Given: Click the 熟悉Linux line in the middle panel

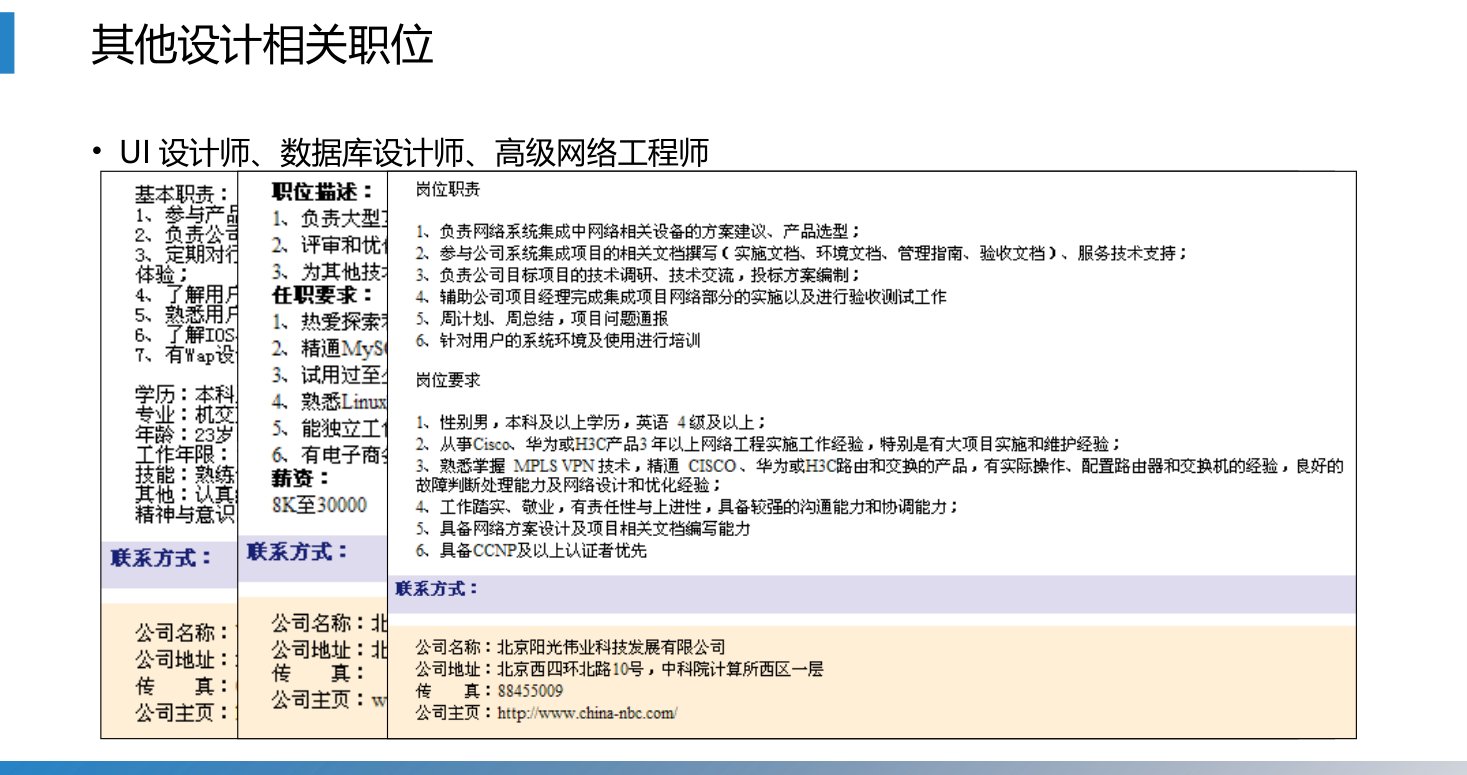Looking at the screenshot, I should (329, 402).
